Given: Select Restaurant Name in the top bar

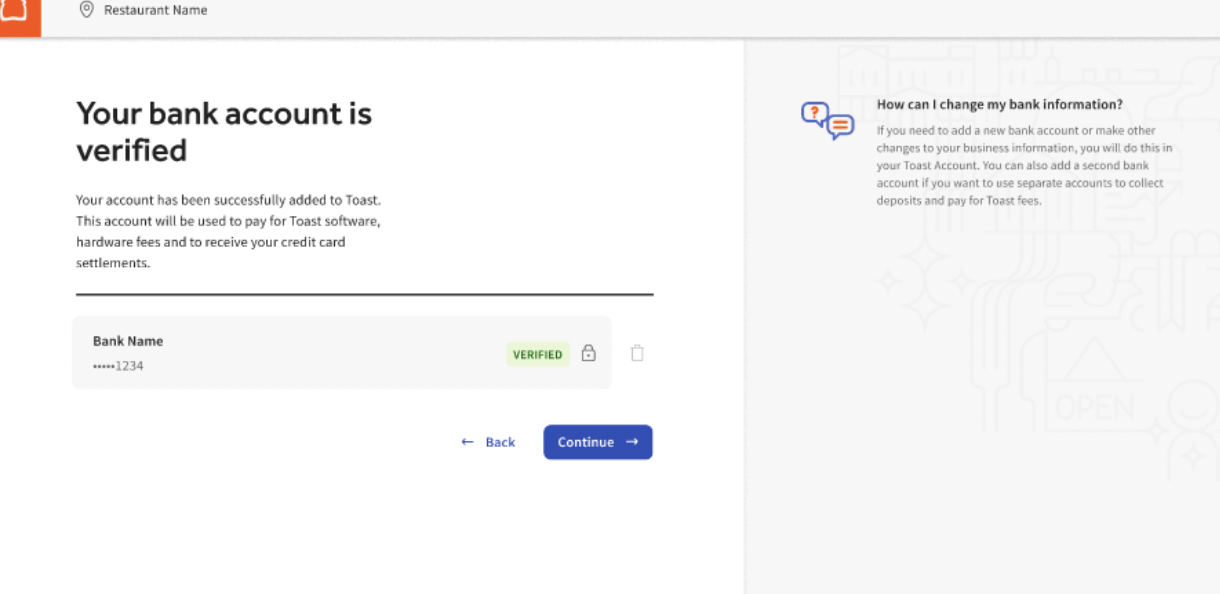Looking at the screenshot, I should [155, 9].
